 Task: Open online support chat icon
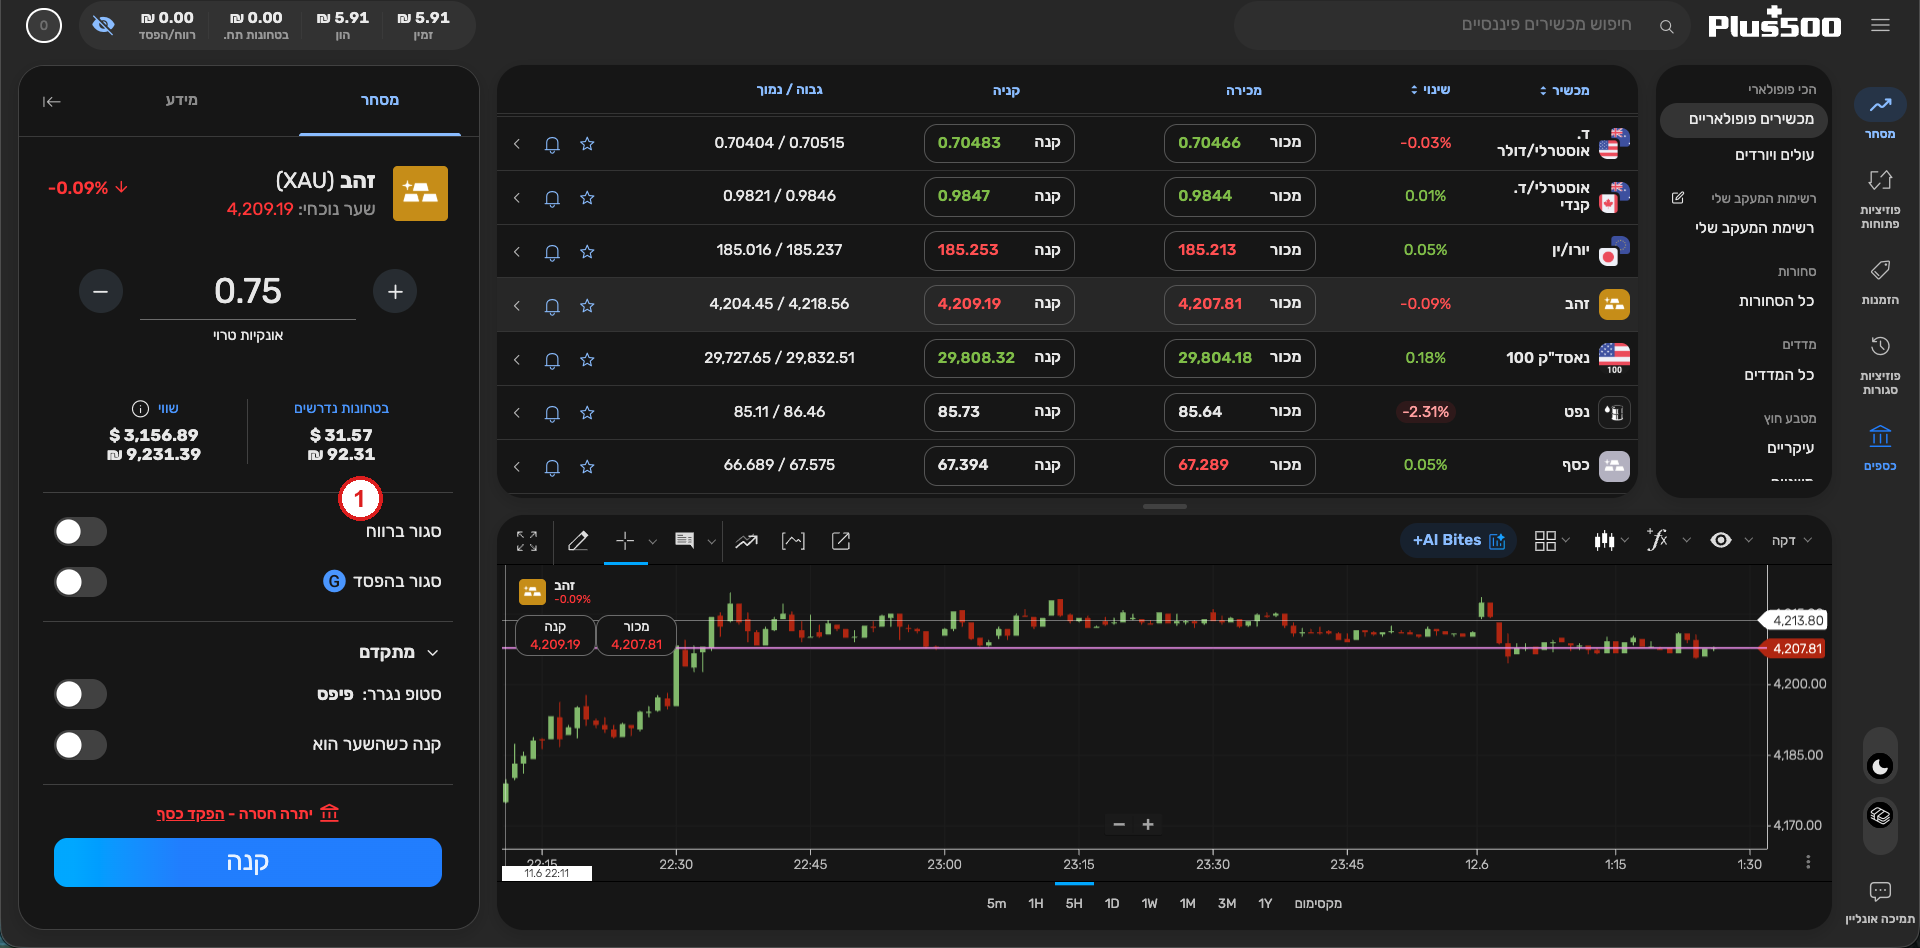[x=1880, y=890]
